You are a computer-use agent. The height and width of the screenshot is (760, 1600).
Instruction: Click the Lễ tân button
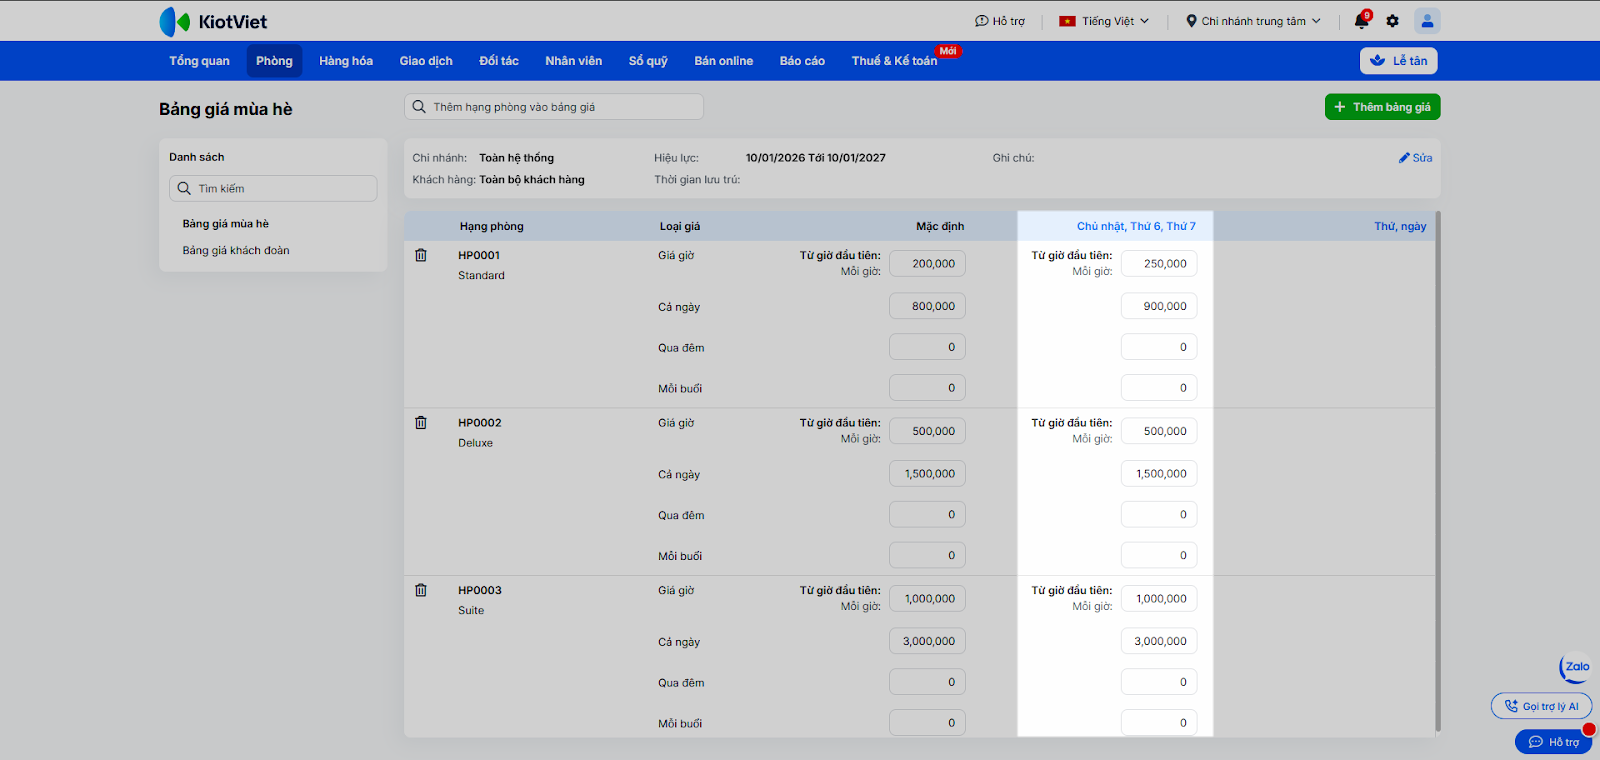tap(1399, 61)
